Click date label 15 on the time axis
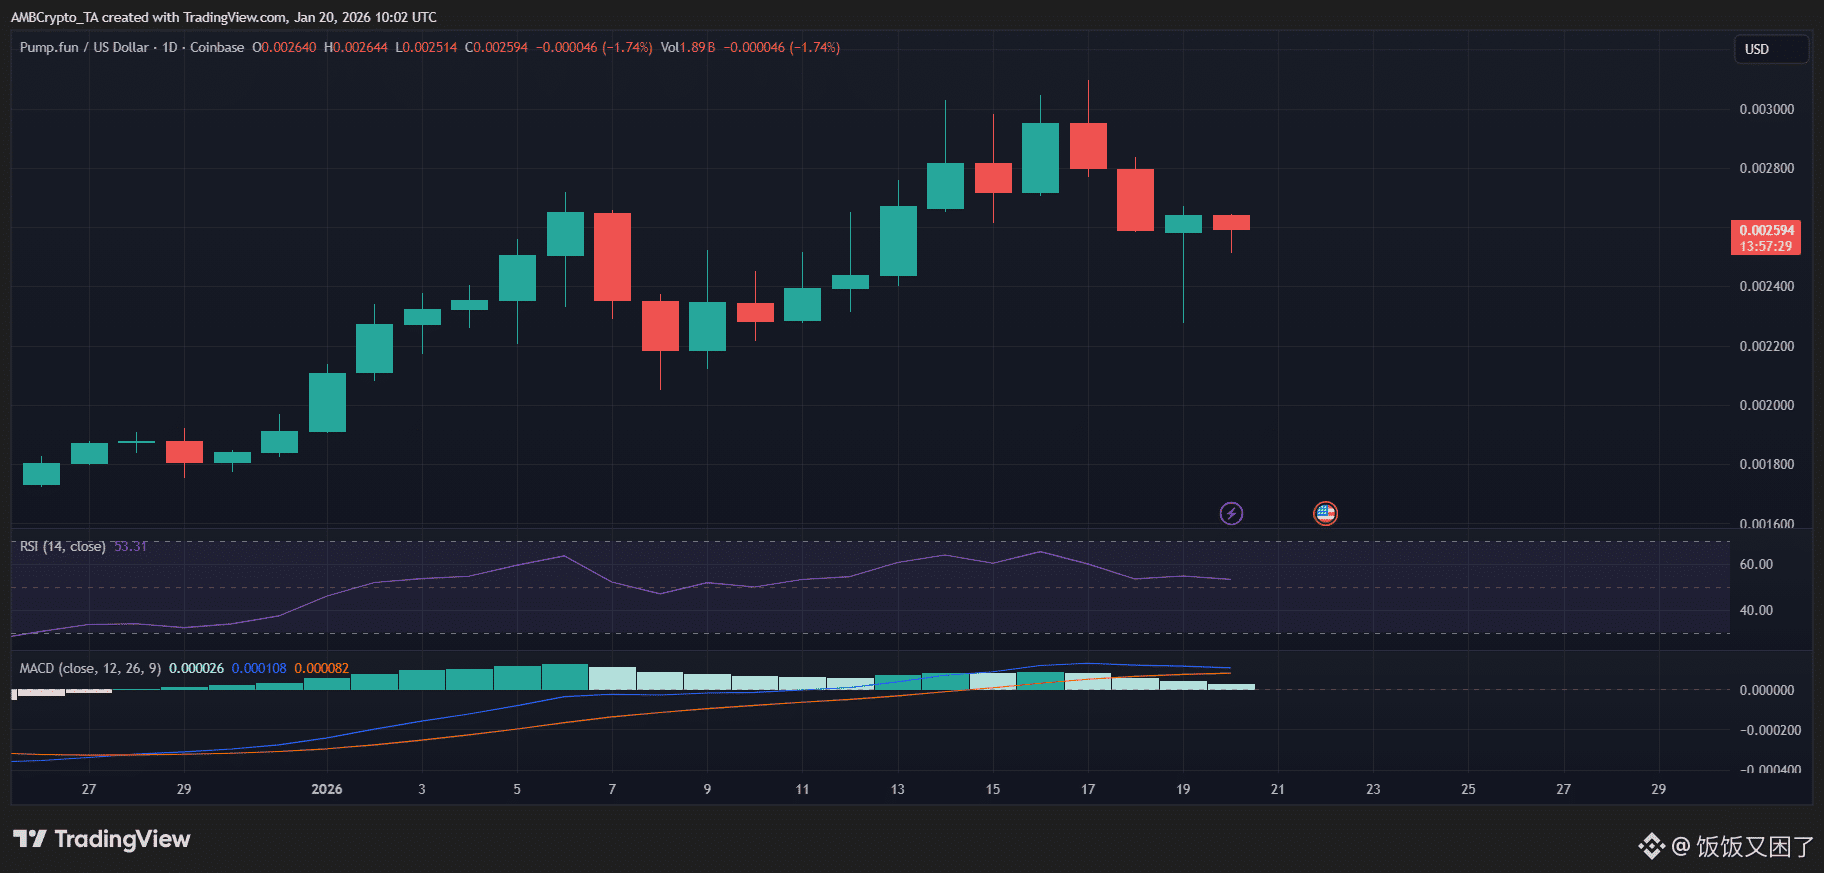This screenshot has height=873, width=1824. coord(993,789)
